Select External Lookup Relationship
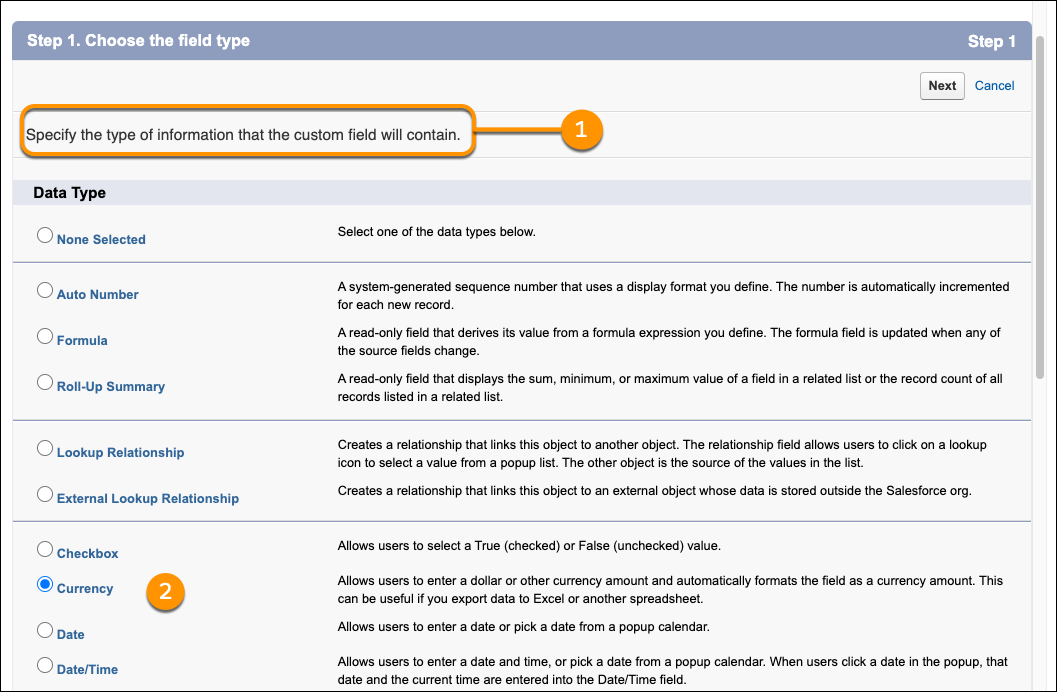This screenshot has width=1057, height=692. [44, 493]
